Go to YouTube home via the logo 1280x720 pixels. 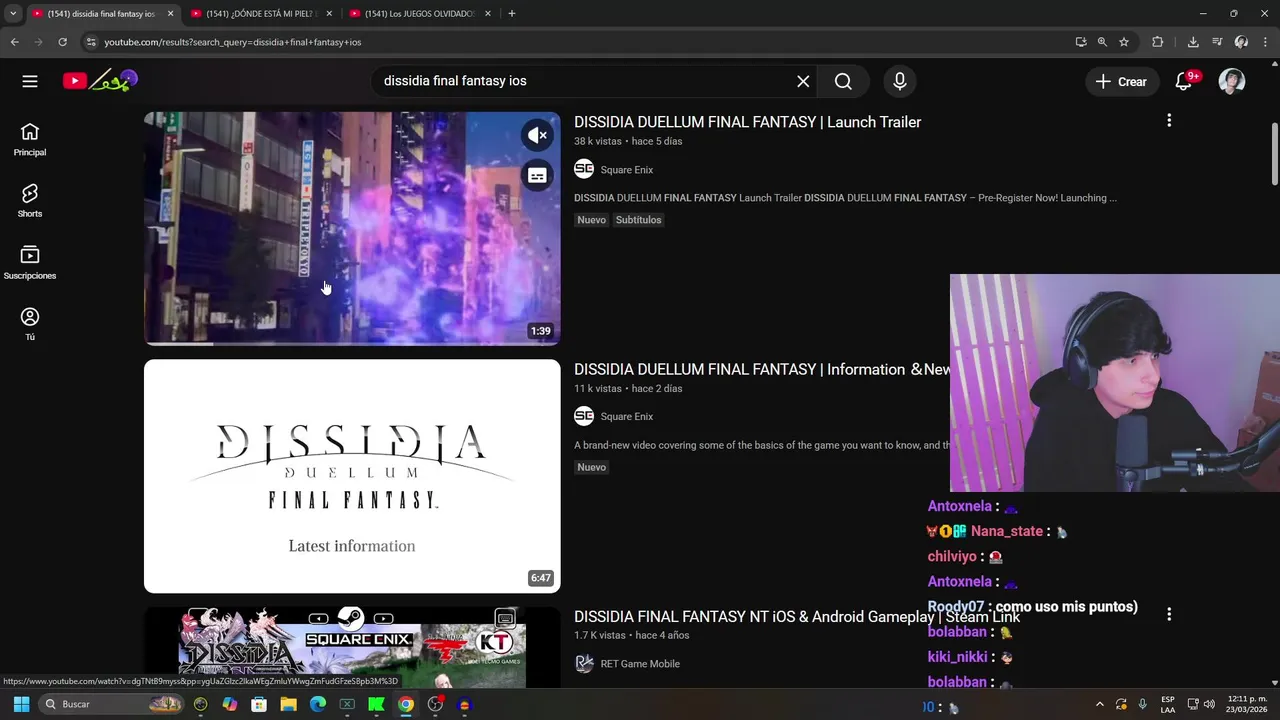[x=100, y=81]
